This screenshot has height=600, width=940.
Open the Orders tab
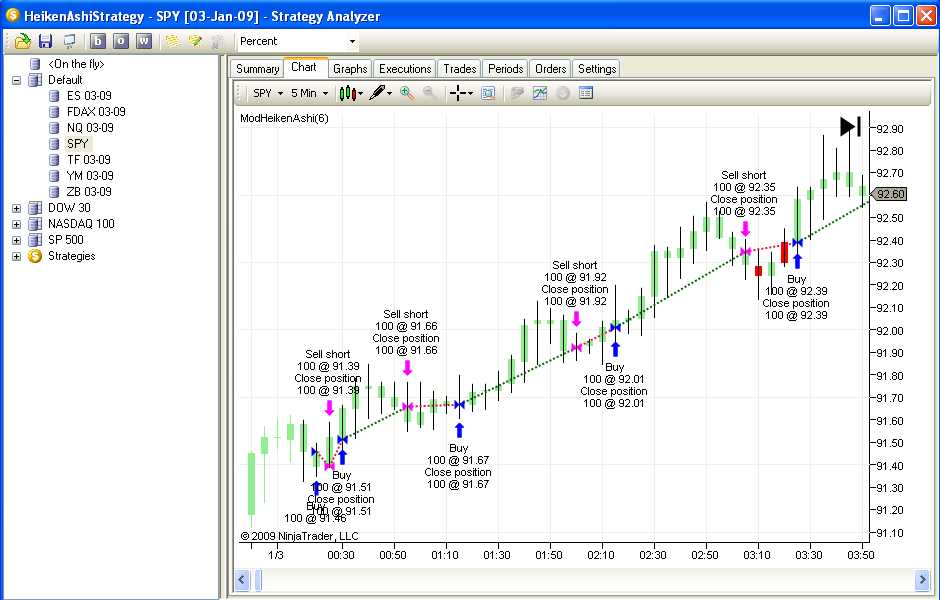point(550,69)
